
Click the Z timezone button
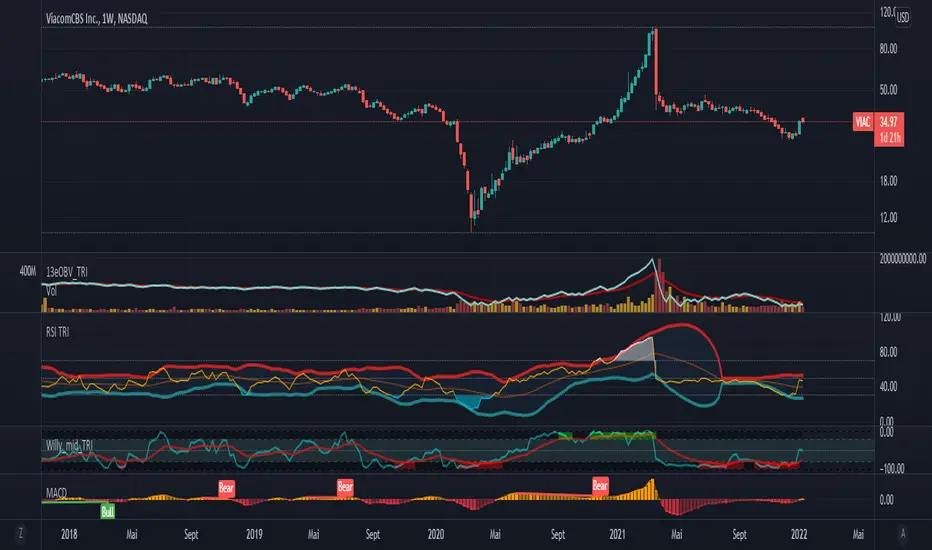(21, 533)
